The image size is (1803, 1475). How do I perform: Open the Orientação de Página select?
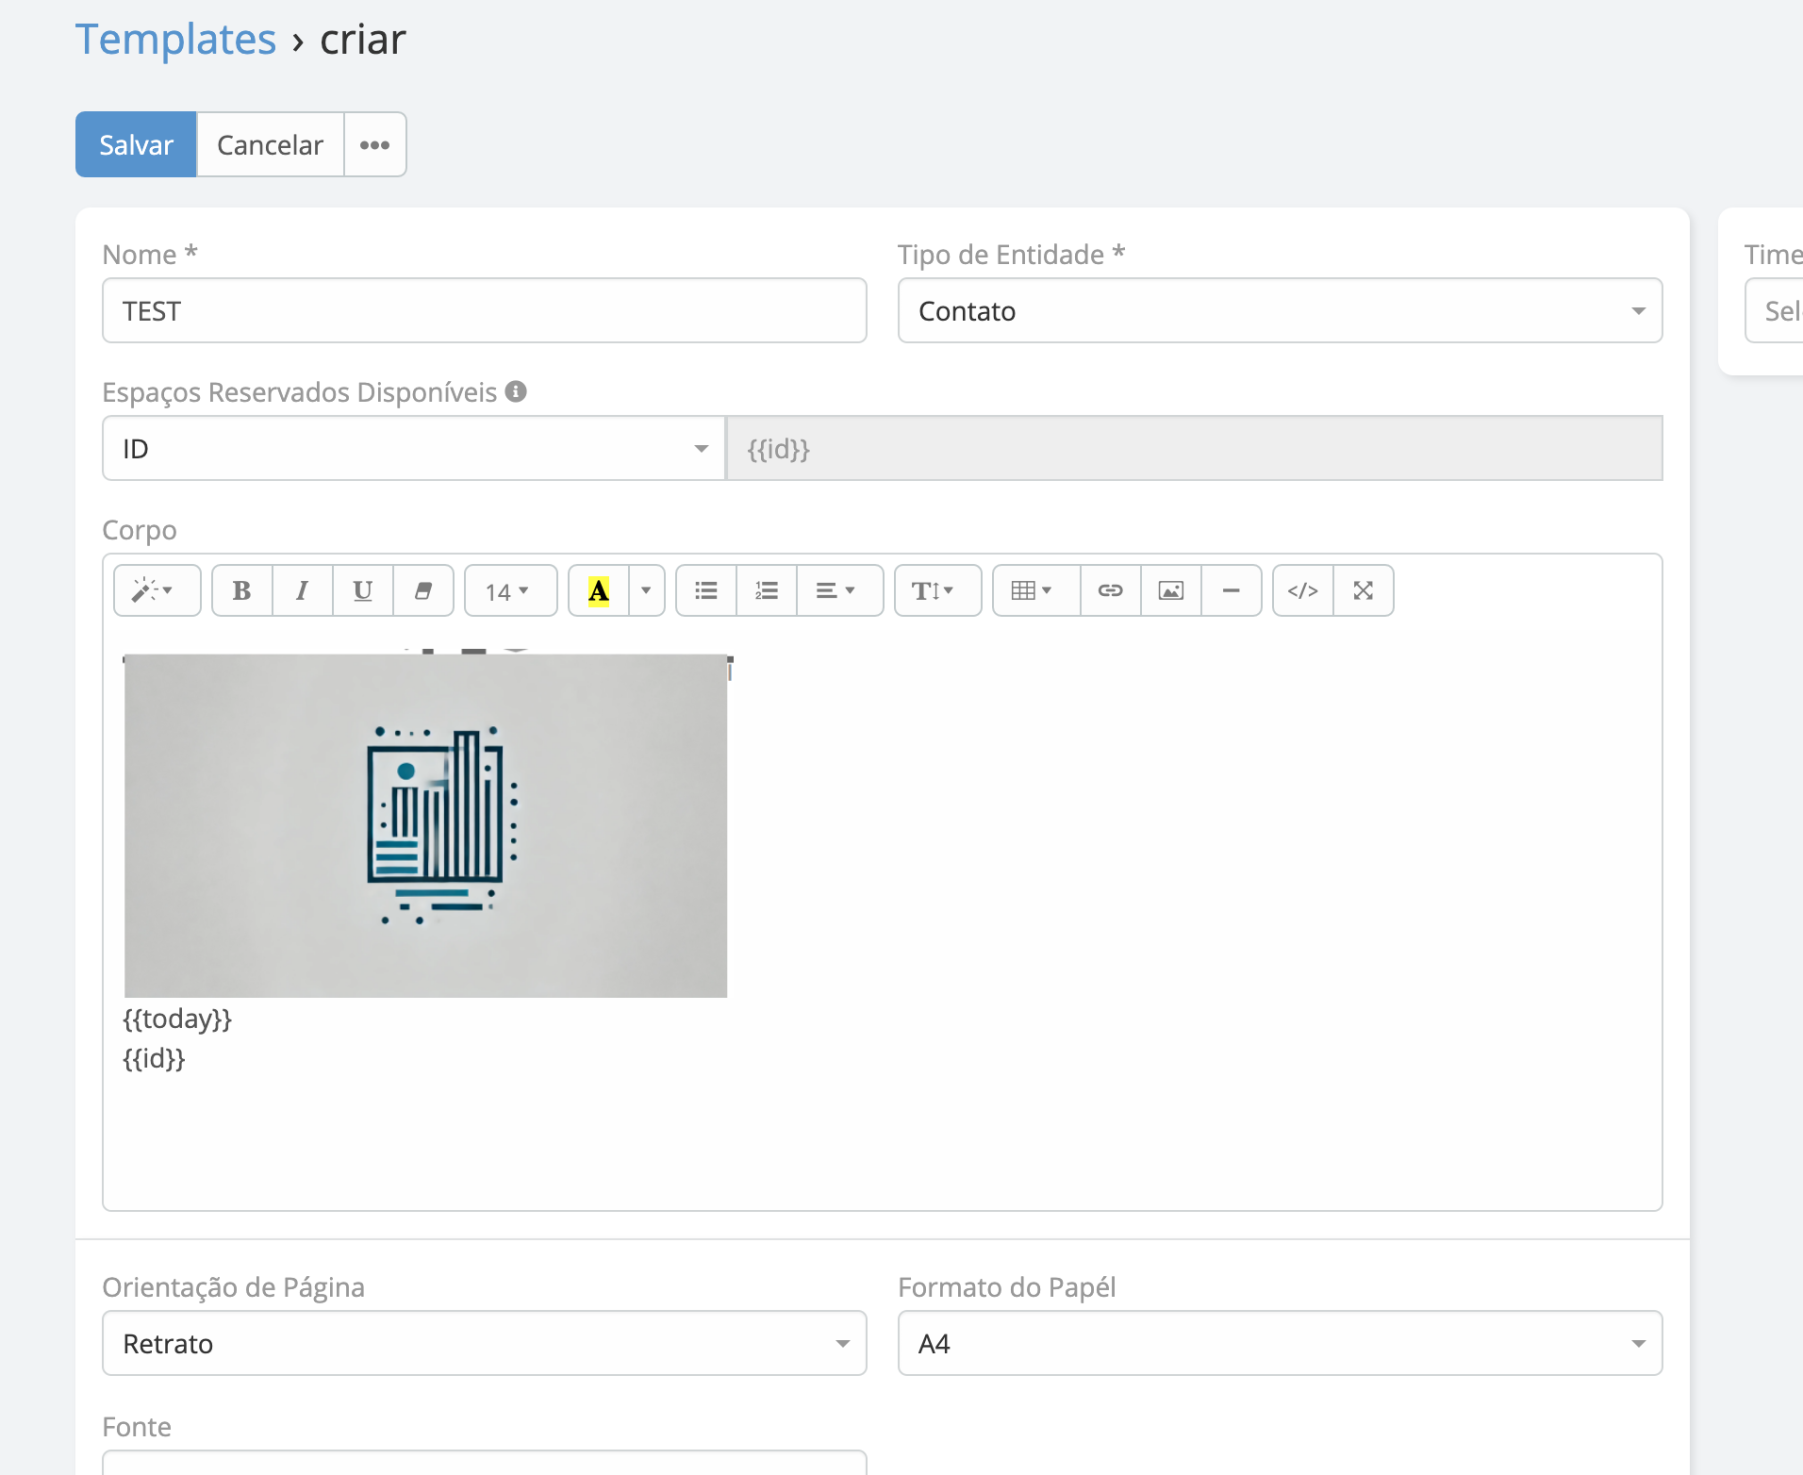coord(484,1343)
